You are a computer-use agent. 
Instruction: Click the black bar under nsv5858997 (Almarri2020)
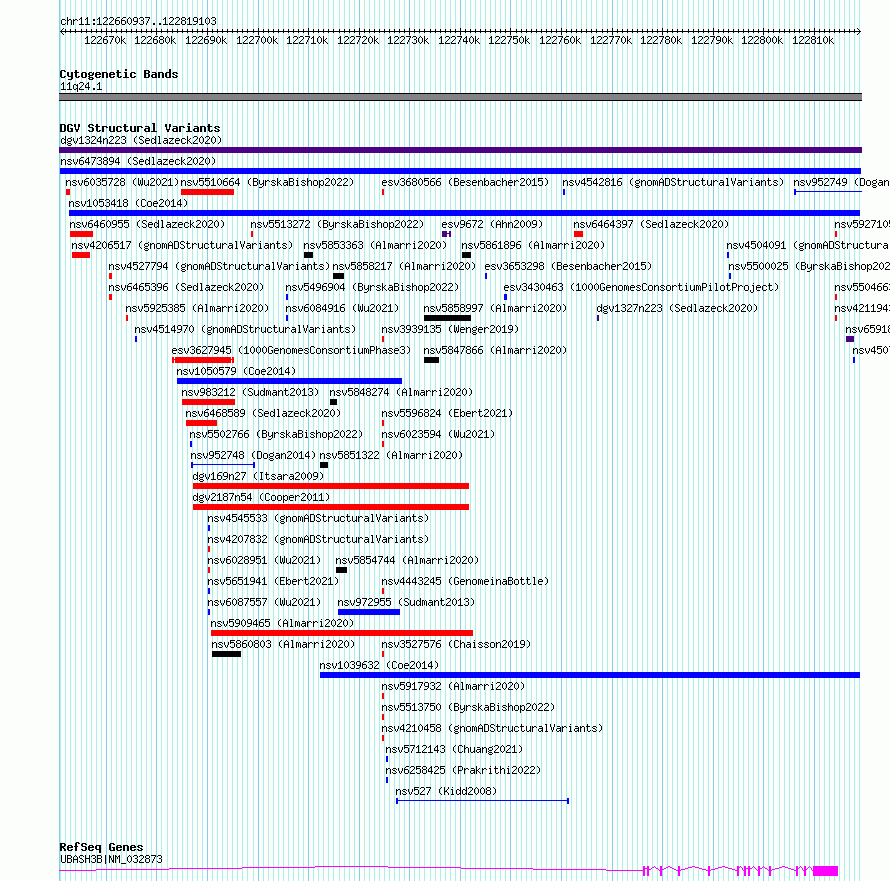pos(447,318)
